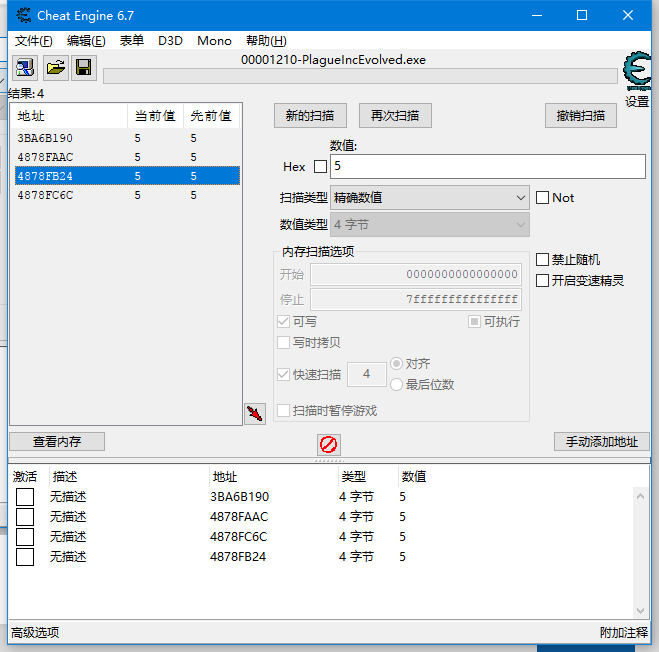
Task: Activate checkbox for address 4878FB24 in table
Action: (25, 557)
